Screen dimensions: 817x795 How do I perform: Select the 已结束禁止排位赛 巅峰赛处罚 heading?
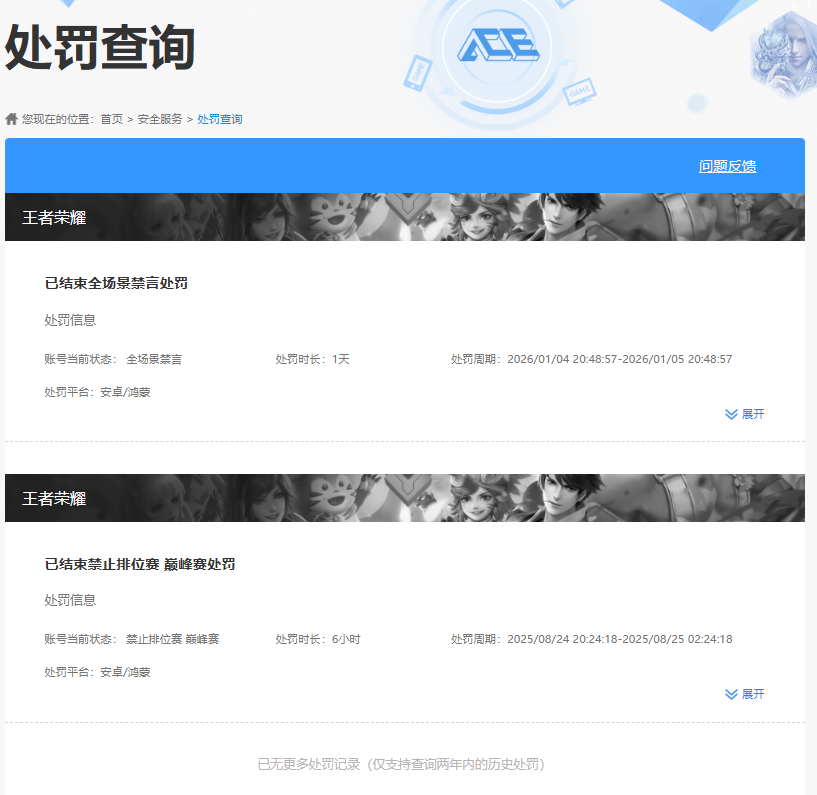[140, 564]
